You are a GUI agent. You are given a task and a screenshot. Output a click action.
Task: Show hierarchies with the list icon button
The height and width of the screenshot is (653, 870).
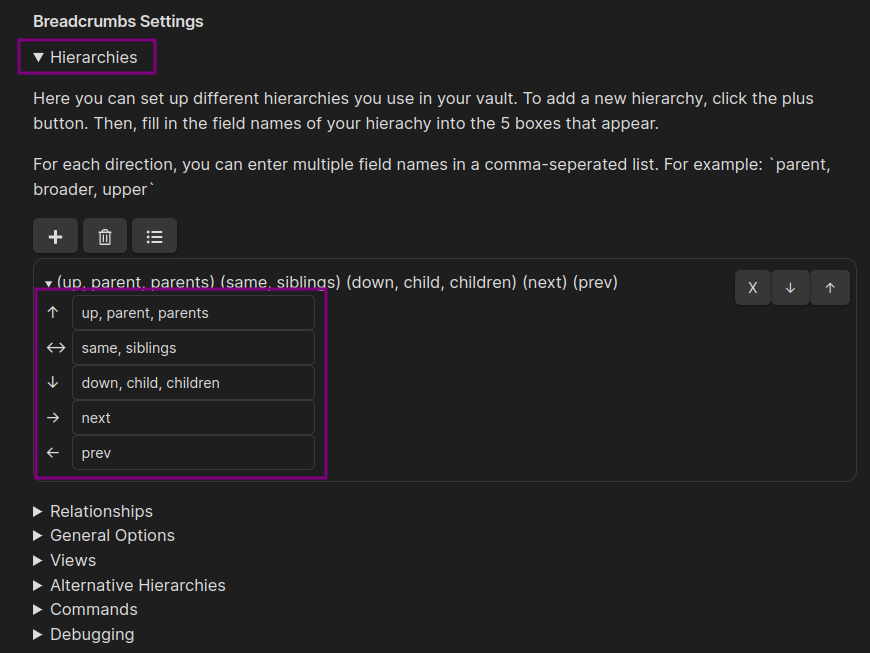[154, 236]
